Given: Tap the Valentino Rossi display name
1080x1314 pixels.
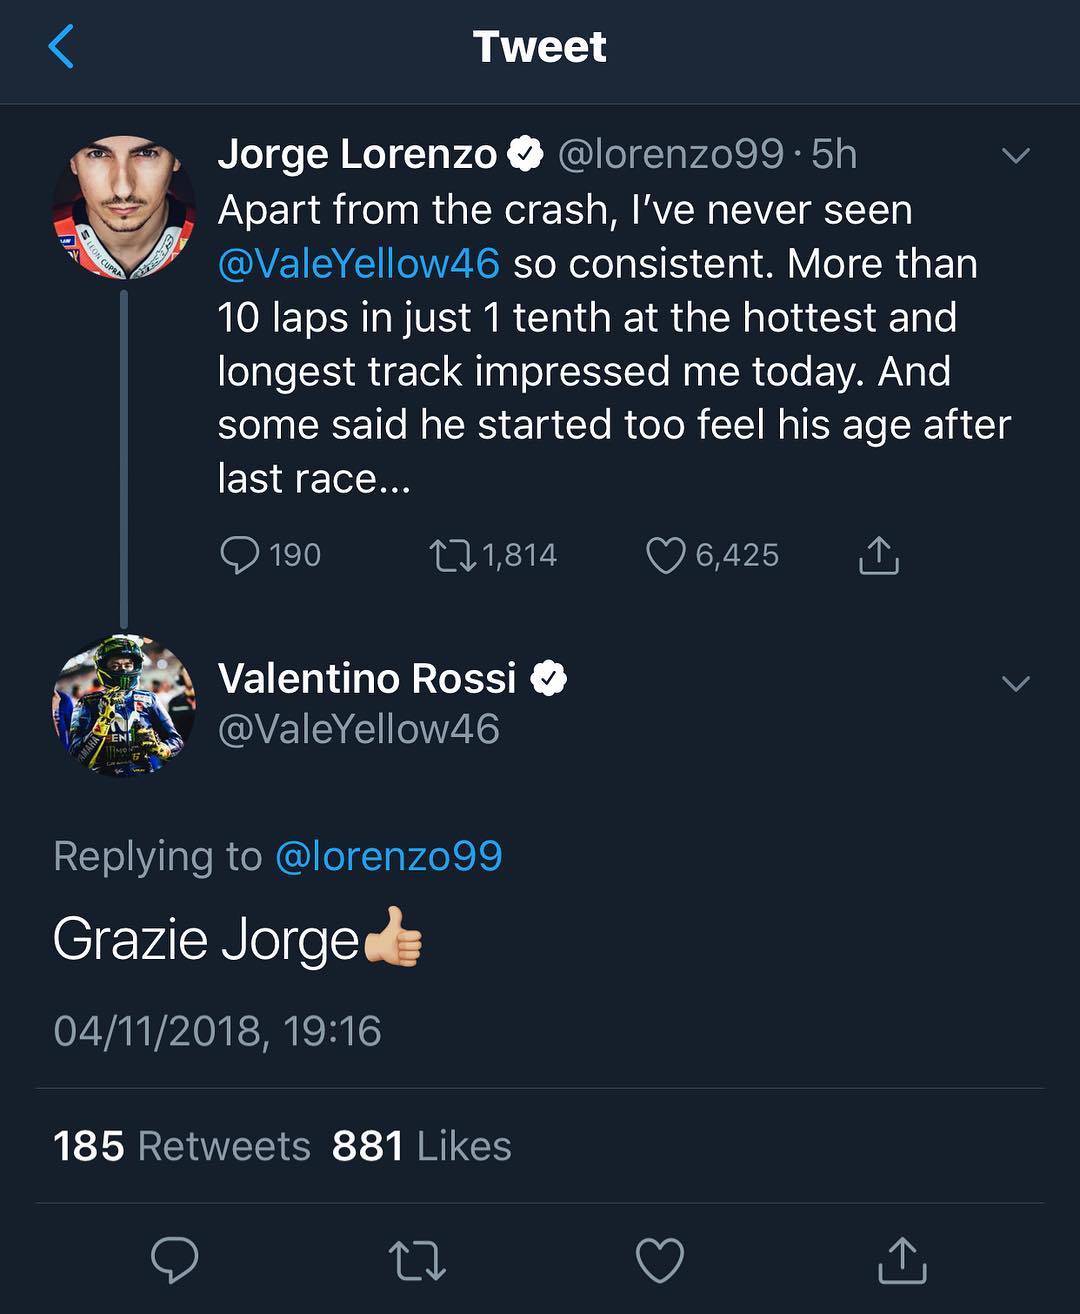Looking at the screenshot, I should (x=367, y=678).
